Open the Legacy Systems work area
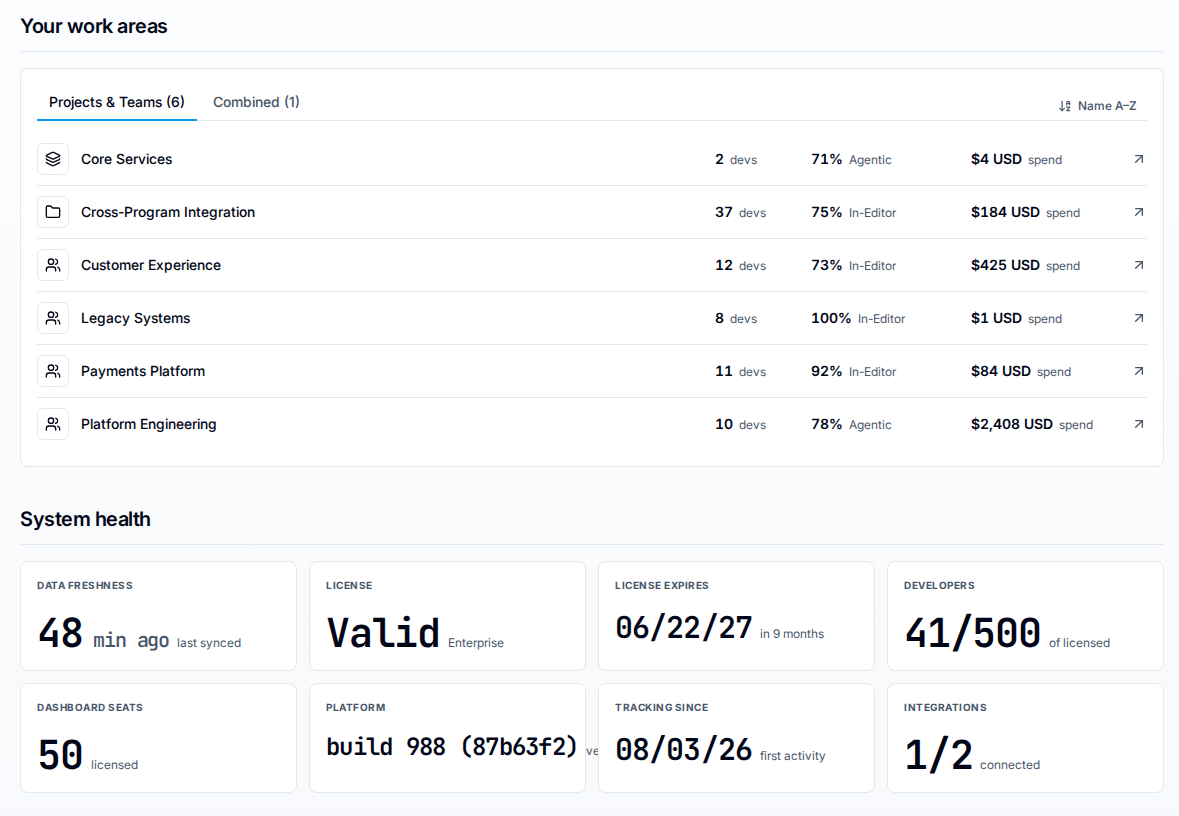The image size is (1179, 816). [592, 318]
